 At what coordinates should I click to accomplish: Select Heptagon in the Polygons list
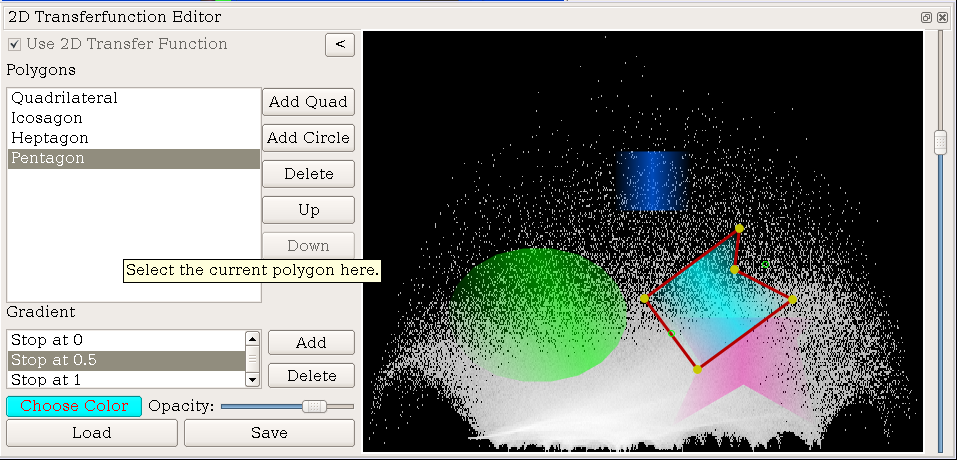coord(134,138)
